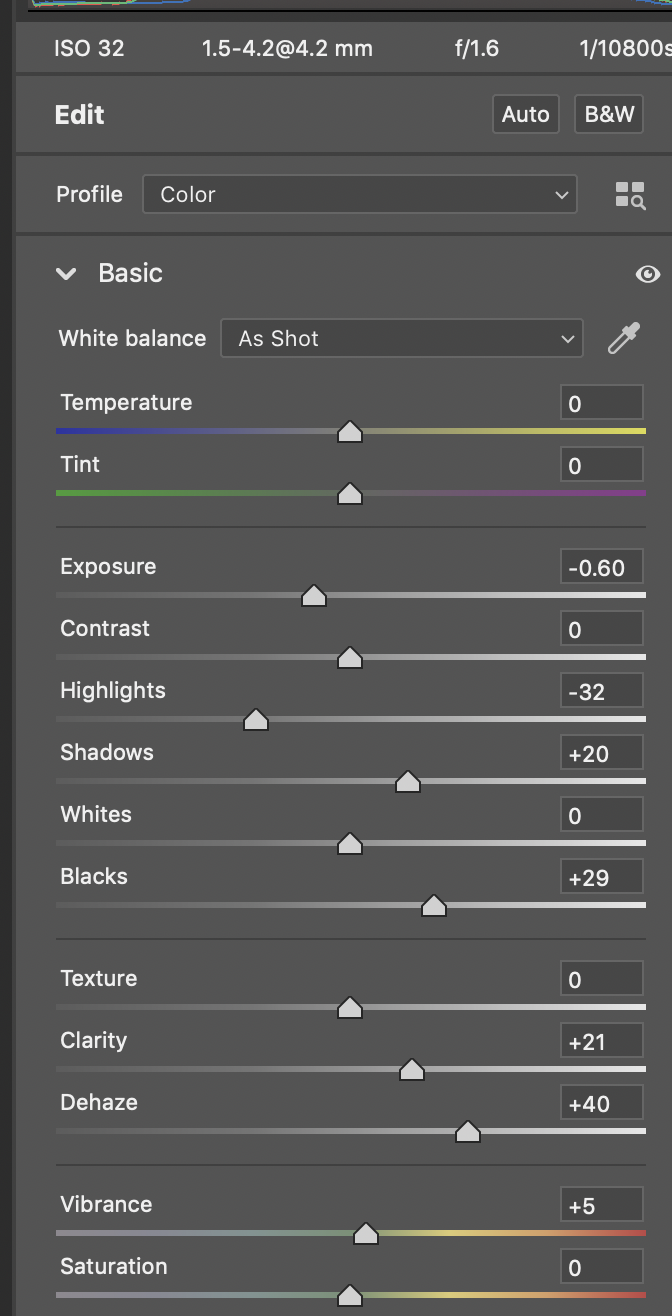672x1316 pixels.
Task: Click the Auto button
Action: point(525,115)
